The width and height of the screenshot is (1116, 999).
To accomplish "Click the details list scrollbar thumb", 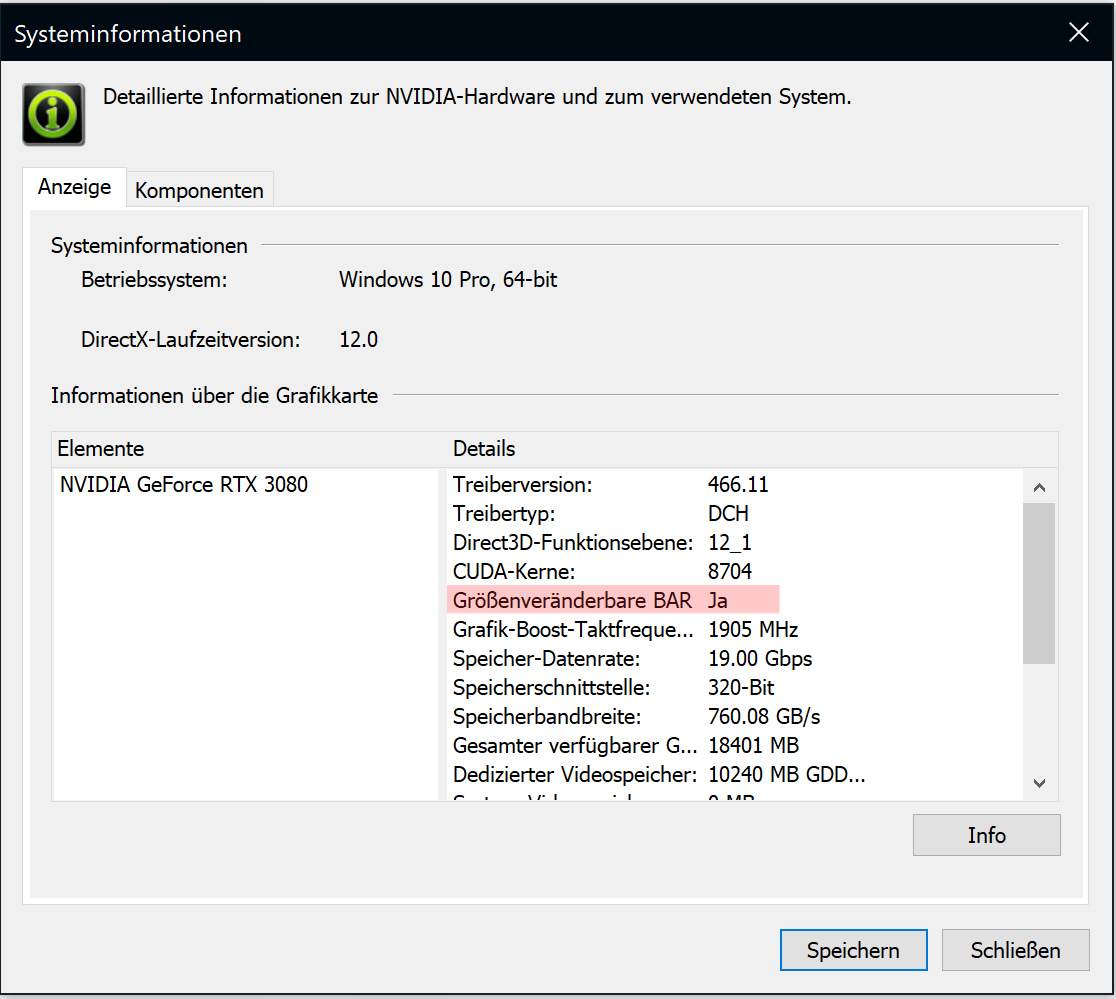I will (1039, 583).
